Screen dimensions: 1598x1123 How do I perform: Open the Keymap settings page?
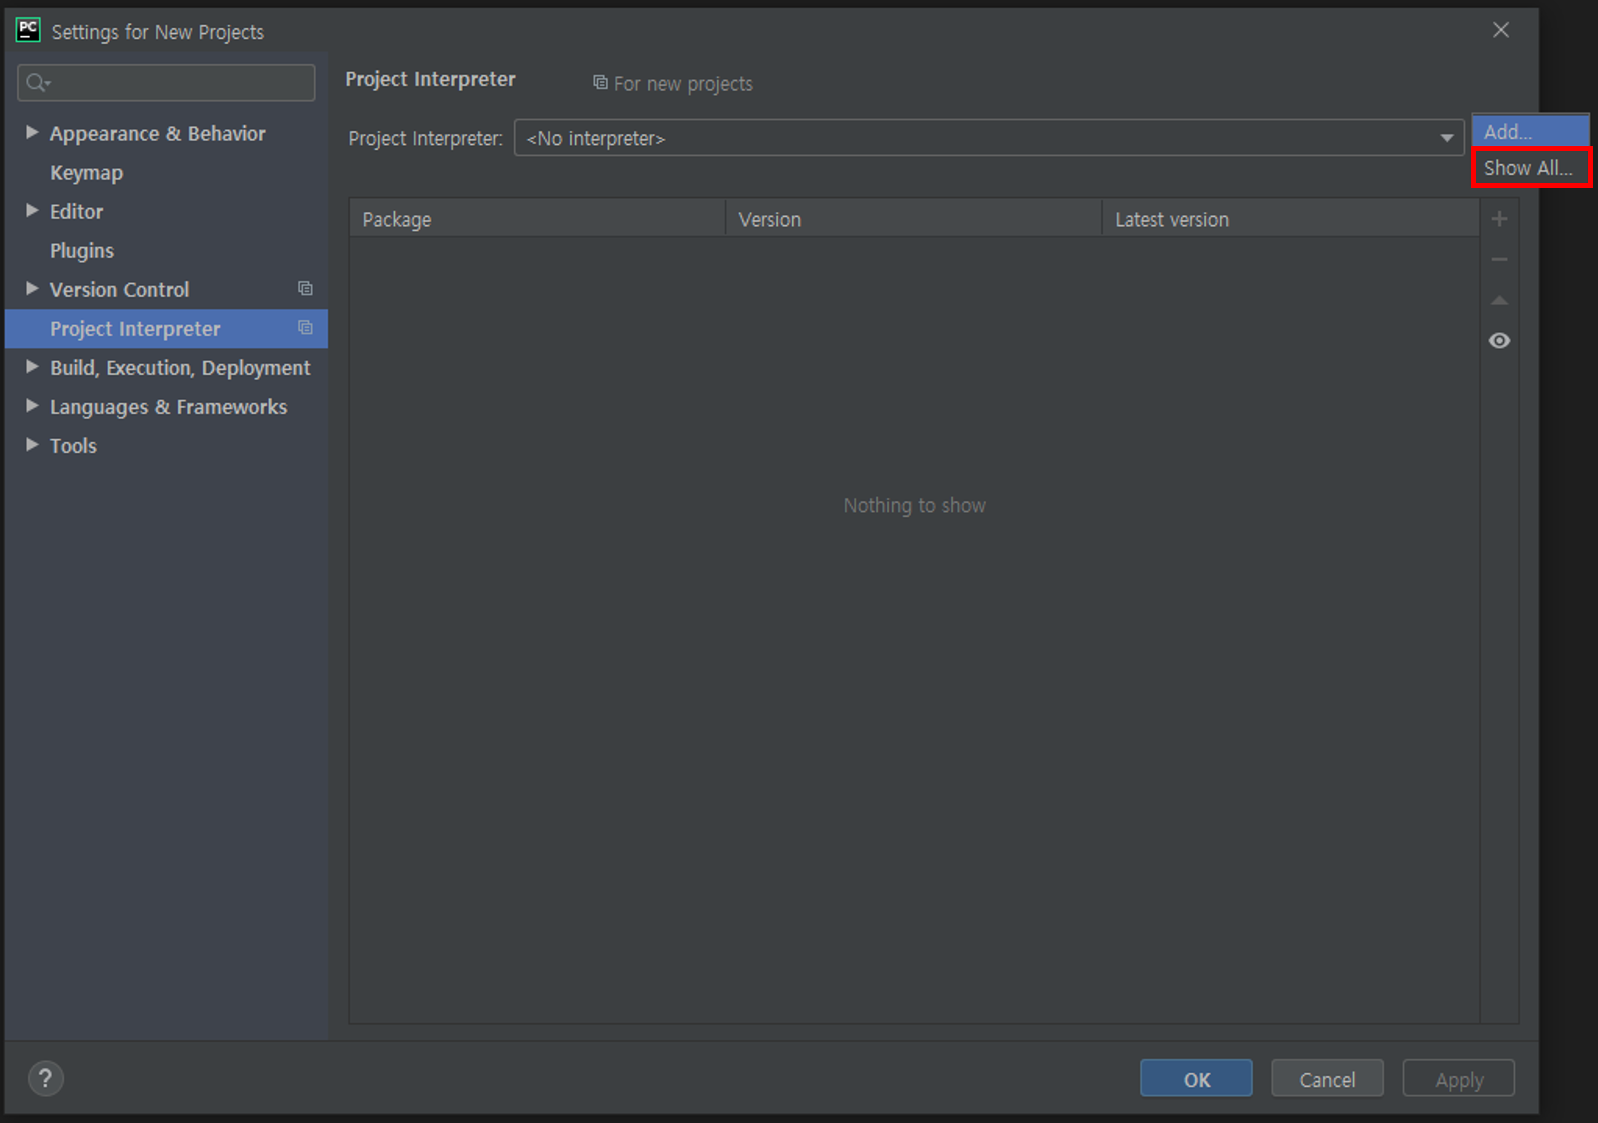(x=87, y=172)
